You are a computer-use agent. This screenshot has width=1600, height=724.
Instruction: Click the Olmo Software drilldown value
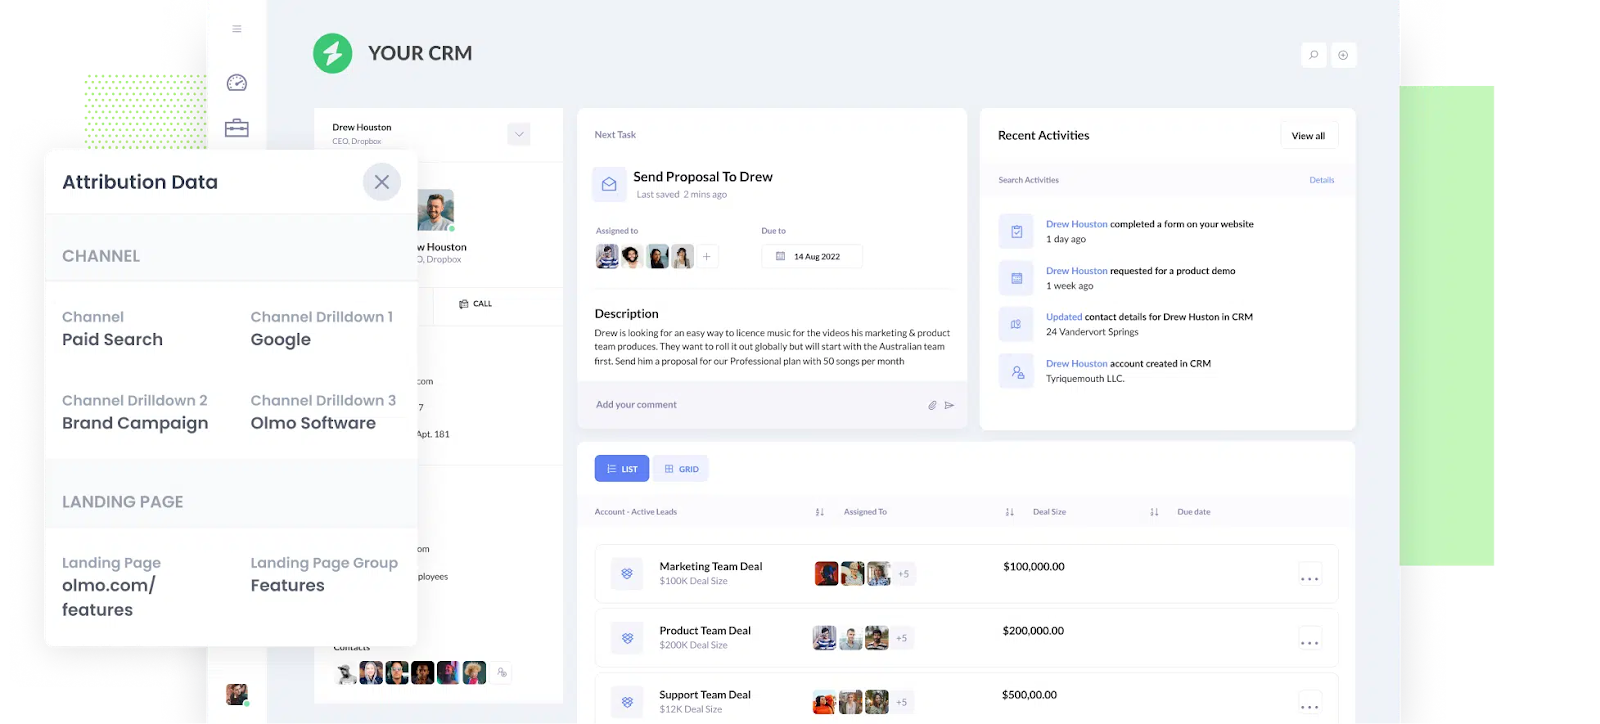point(313,423)
